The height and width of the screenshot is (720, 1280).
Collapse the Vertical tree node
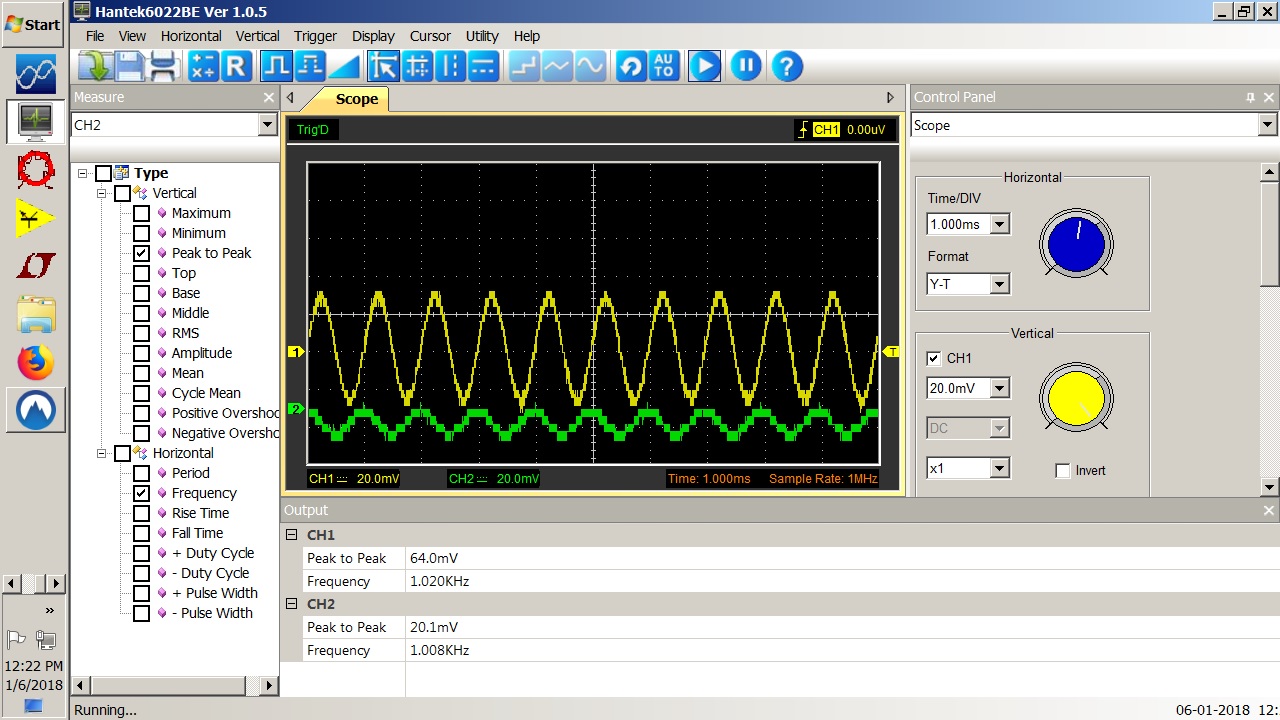102,193
